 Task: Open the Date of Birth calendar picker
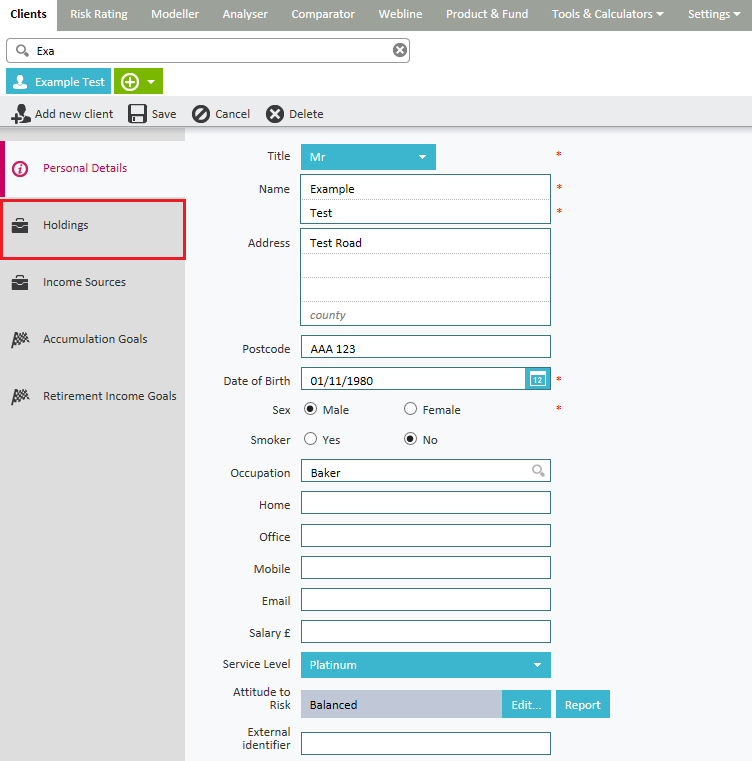click(x=537, y=379)
